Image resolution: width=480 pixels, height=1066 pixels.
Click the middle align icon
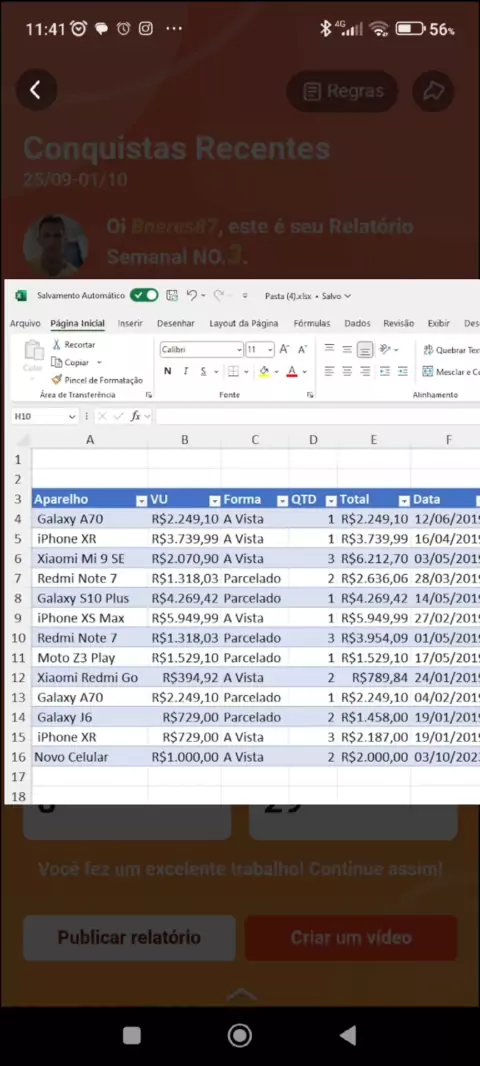(347, 349)
